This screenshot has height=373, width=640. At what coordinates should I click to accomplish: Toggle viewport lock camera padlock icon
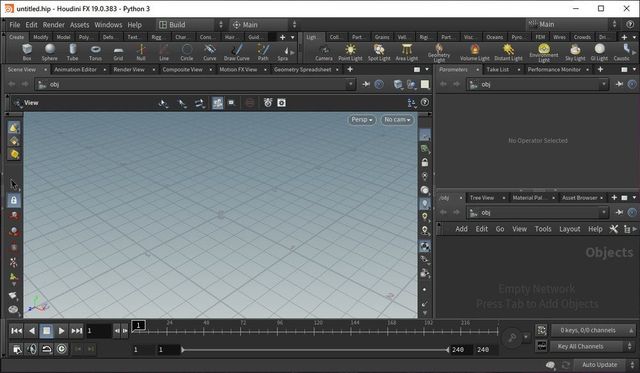tap(425, 162)
